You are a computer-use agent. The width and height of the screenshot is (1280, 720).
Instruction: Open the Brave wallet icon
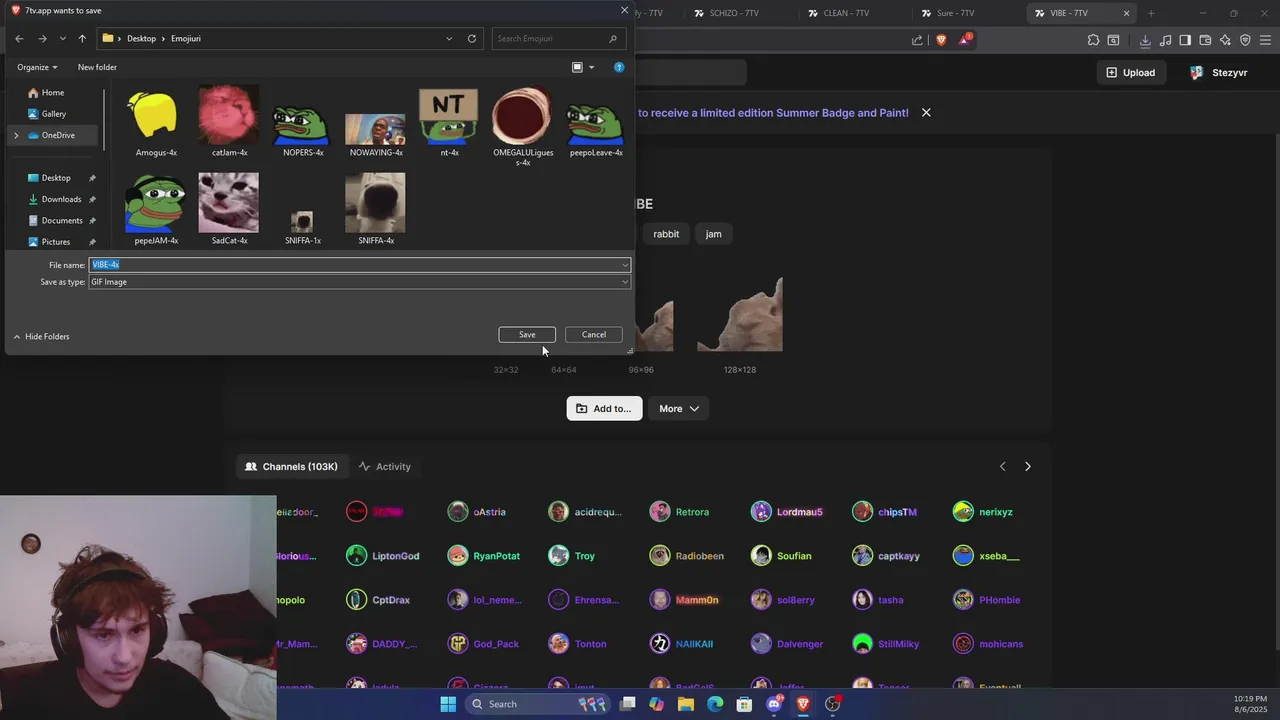pyautogui.click(x=1205, y=40)
